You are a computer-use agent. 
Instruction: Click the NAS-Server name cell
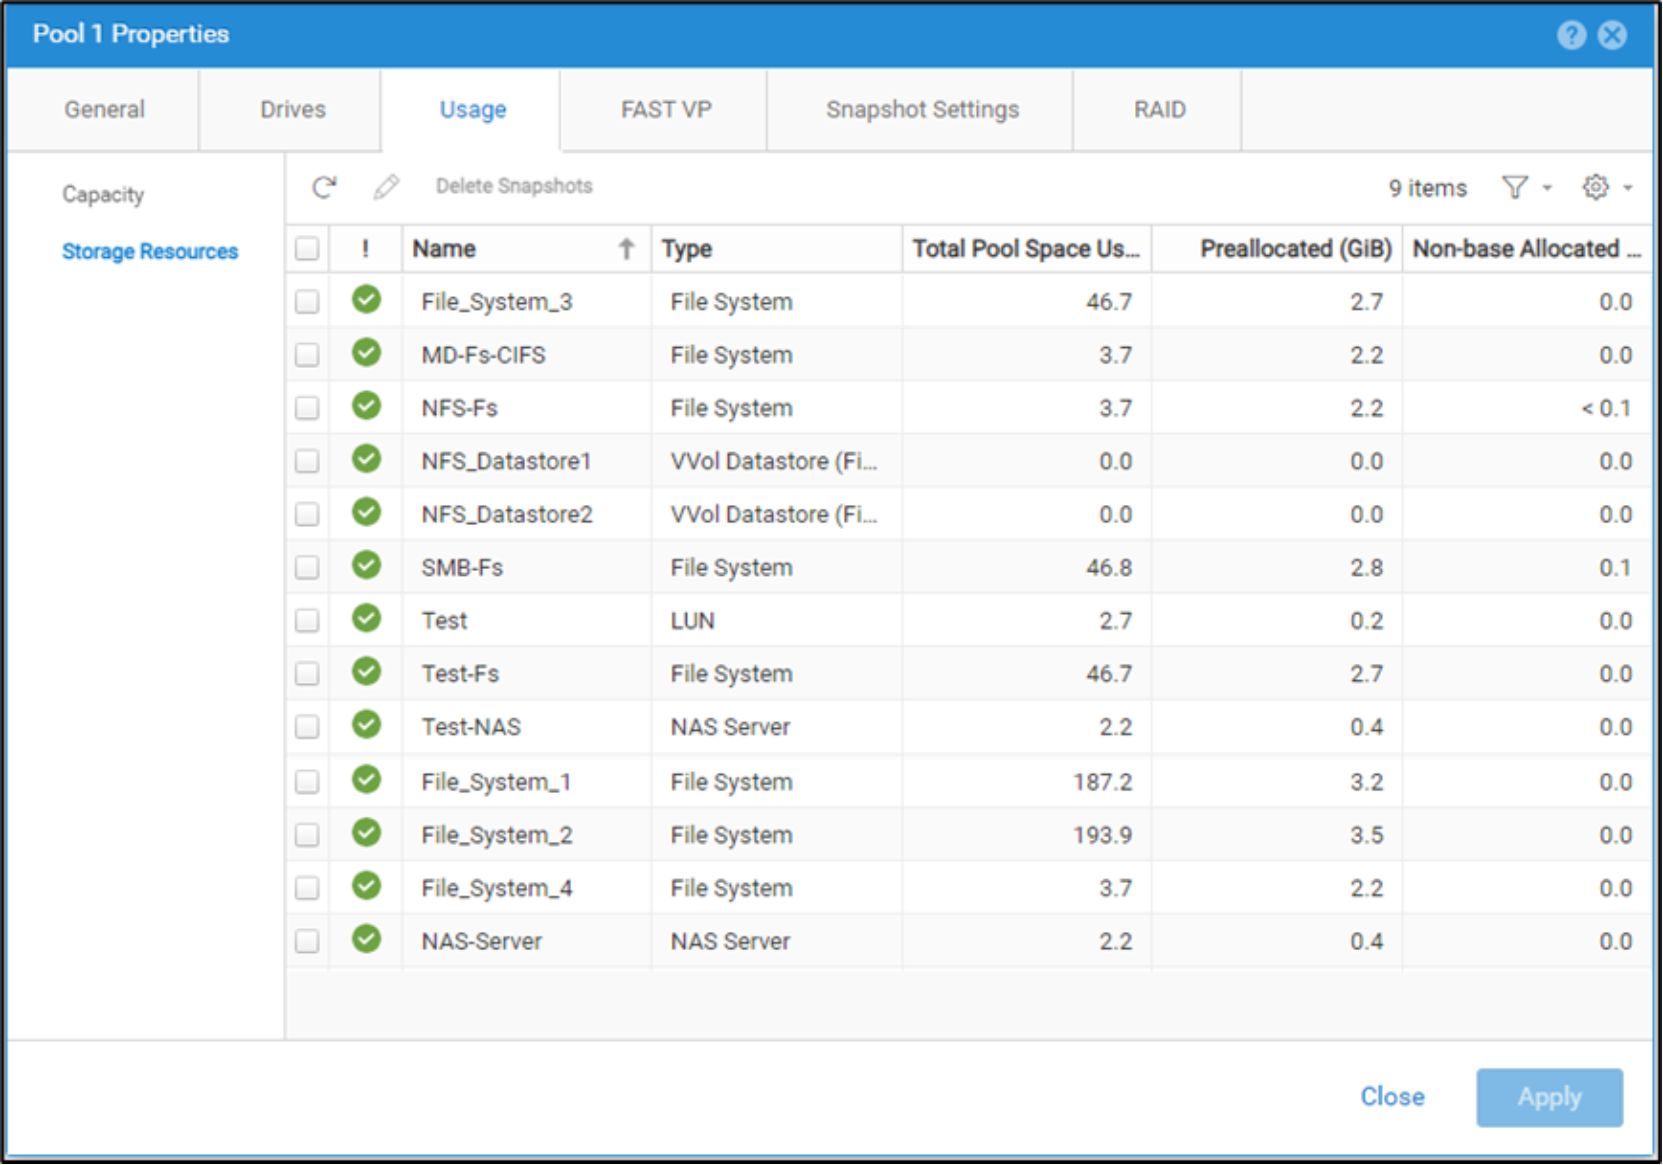pos(527,942)
